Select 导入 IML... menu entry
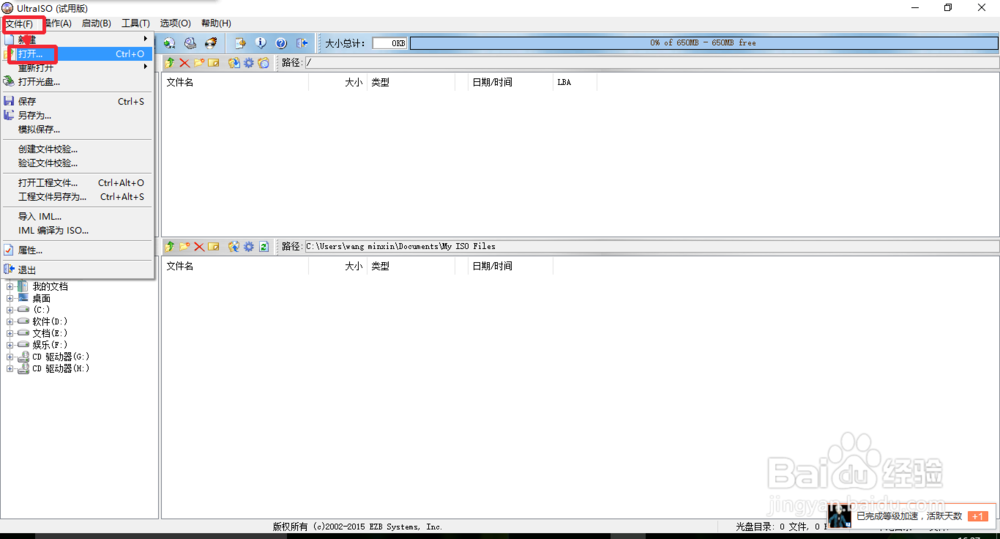1000x539 pixels. coord(77,217)
